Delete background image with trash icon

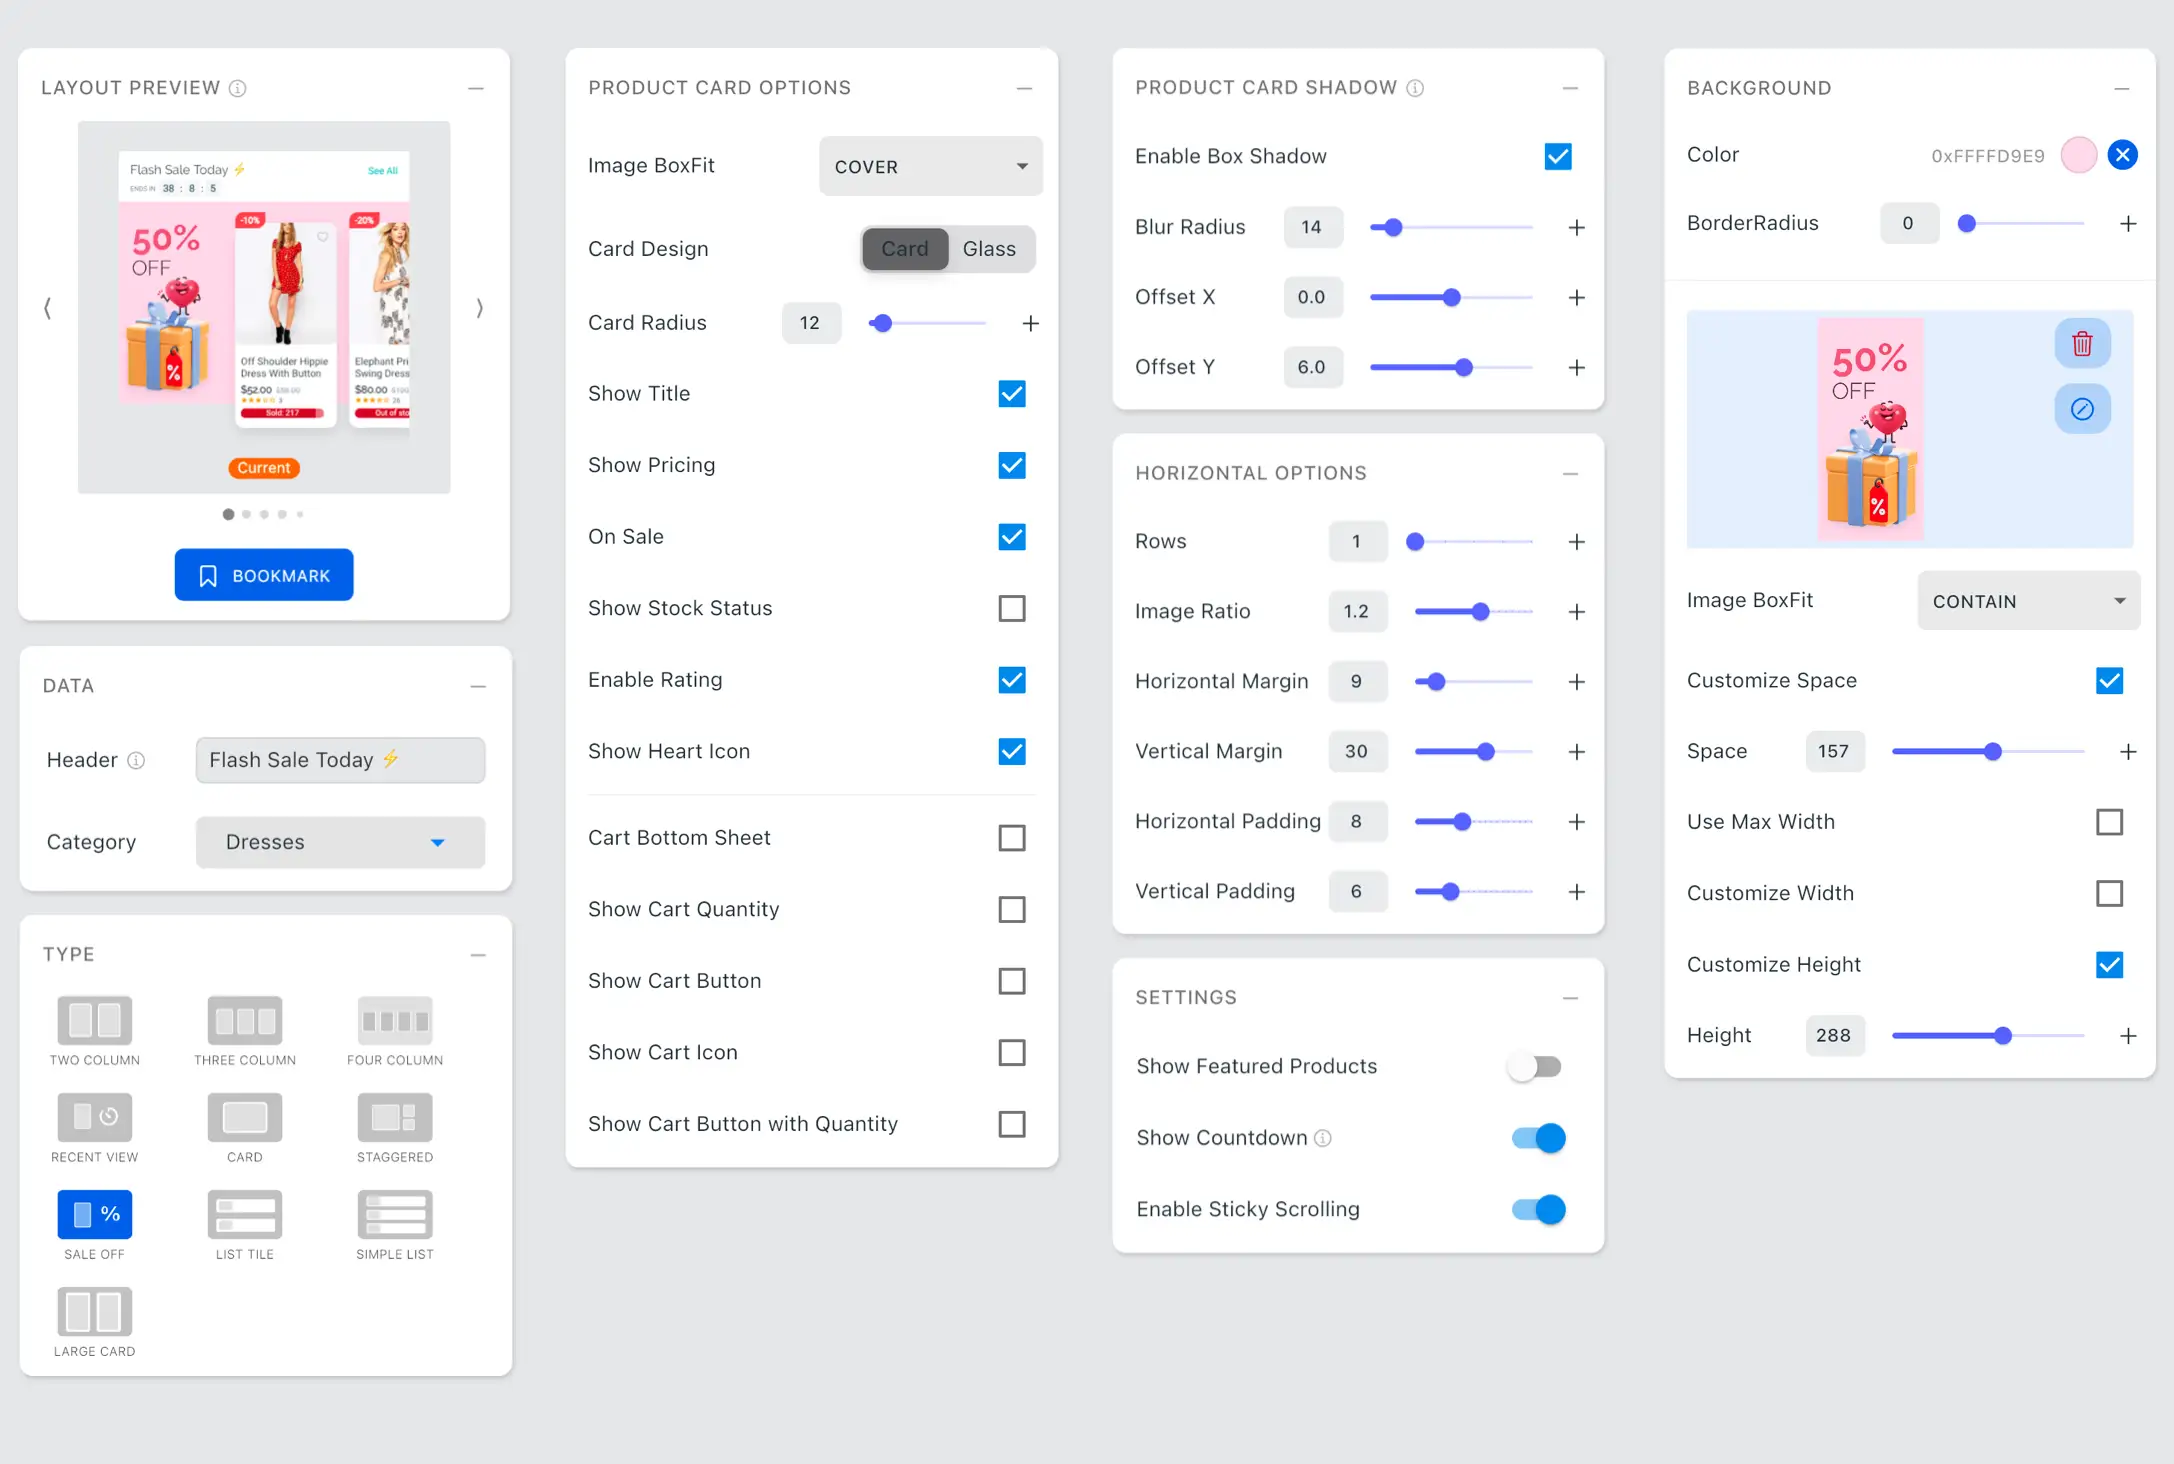coord(2082,344)
